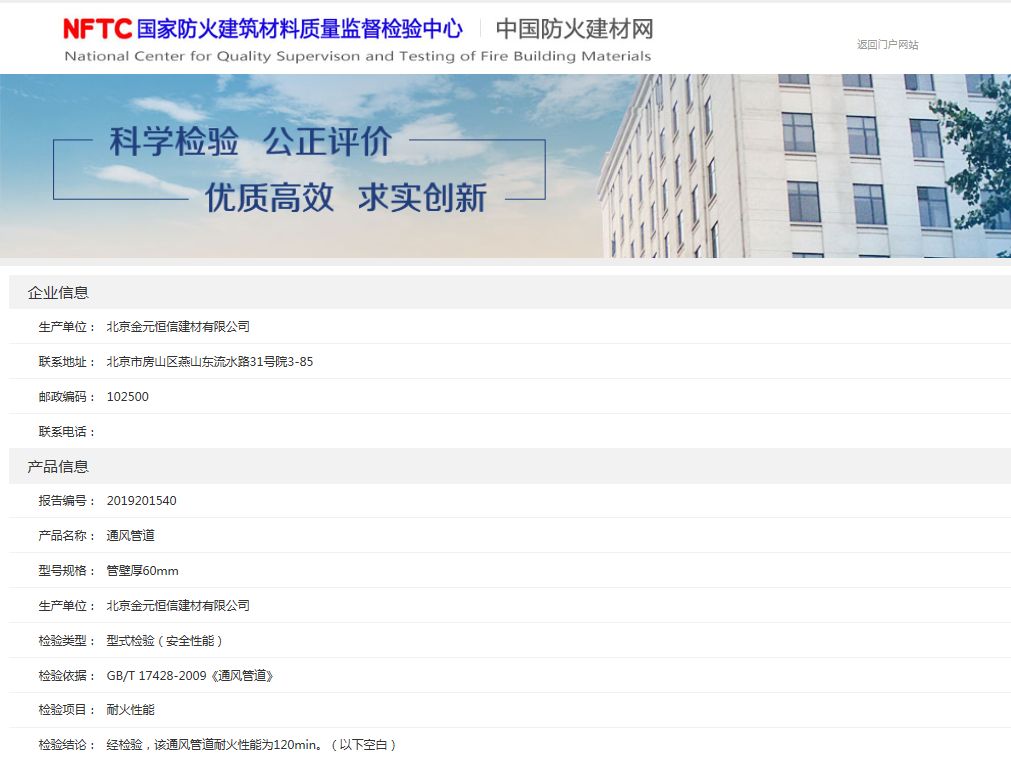Click the report number 2019201540
Image resolution: width=1011 pixels, height=761 pixels.
pos(142,501)
